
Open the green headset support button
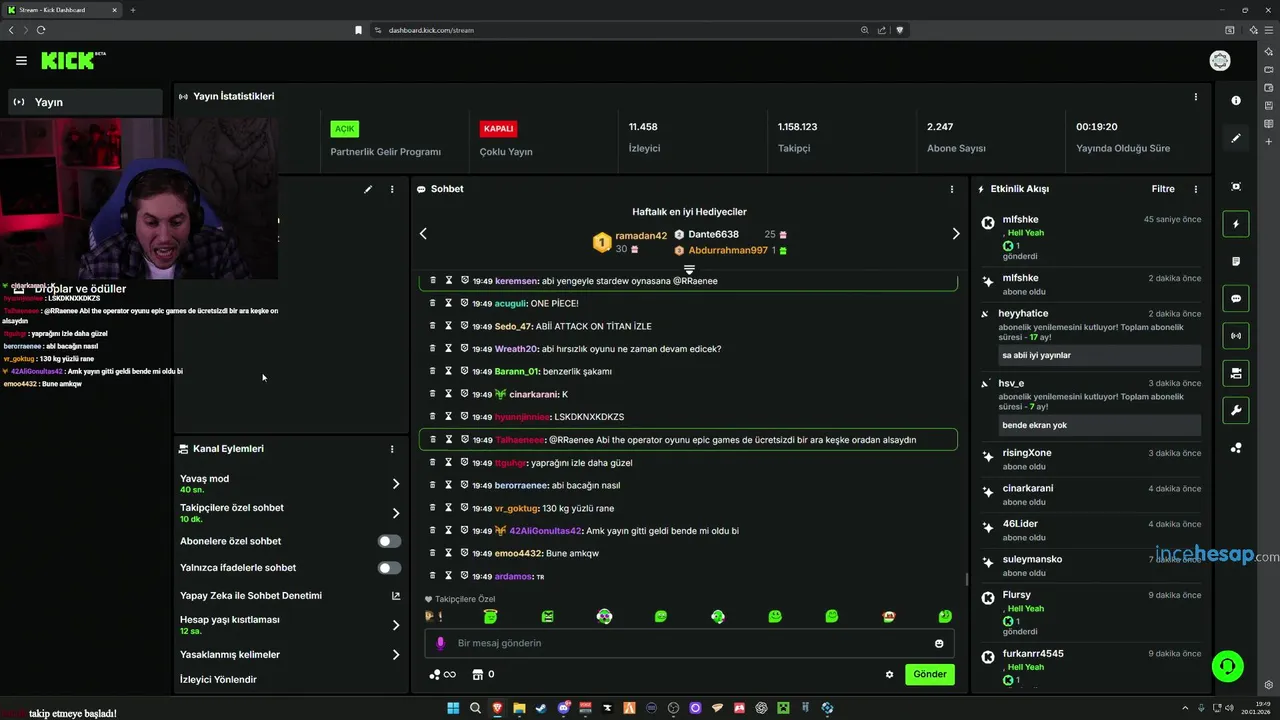(1227, 665)
